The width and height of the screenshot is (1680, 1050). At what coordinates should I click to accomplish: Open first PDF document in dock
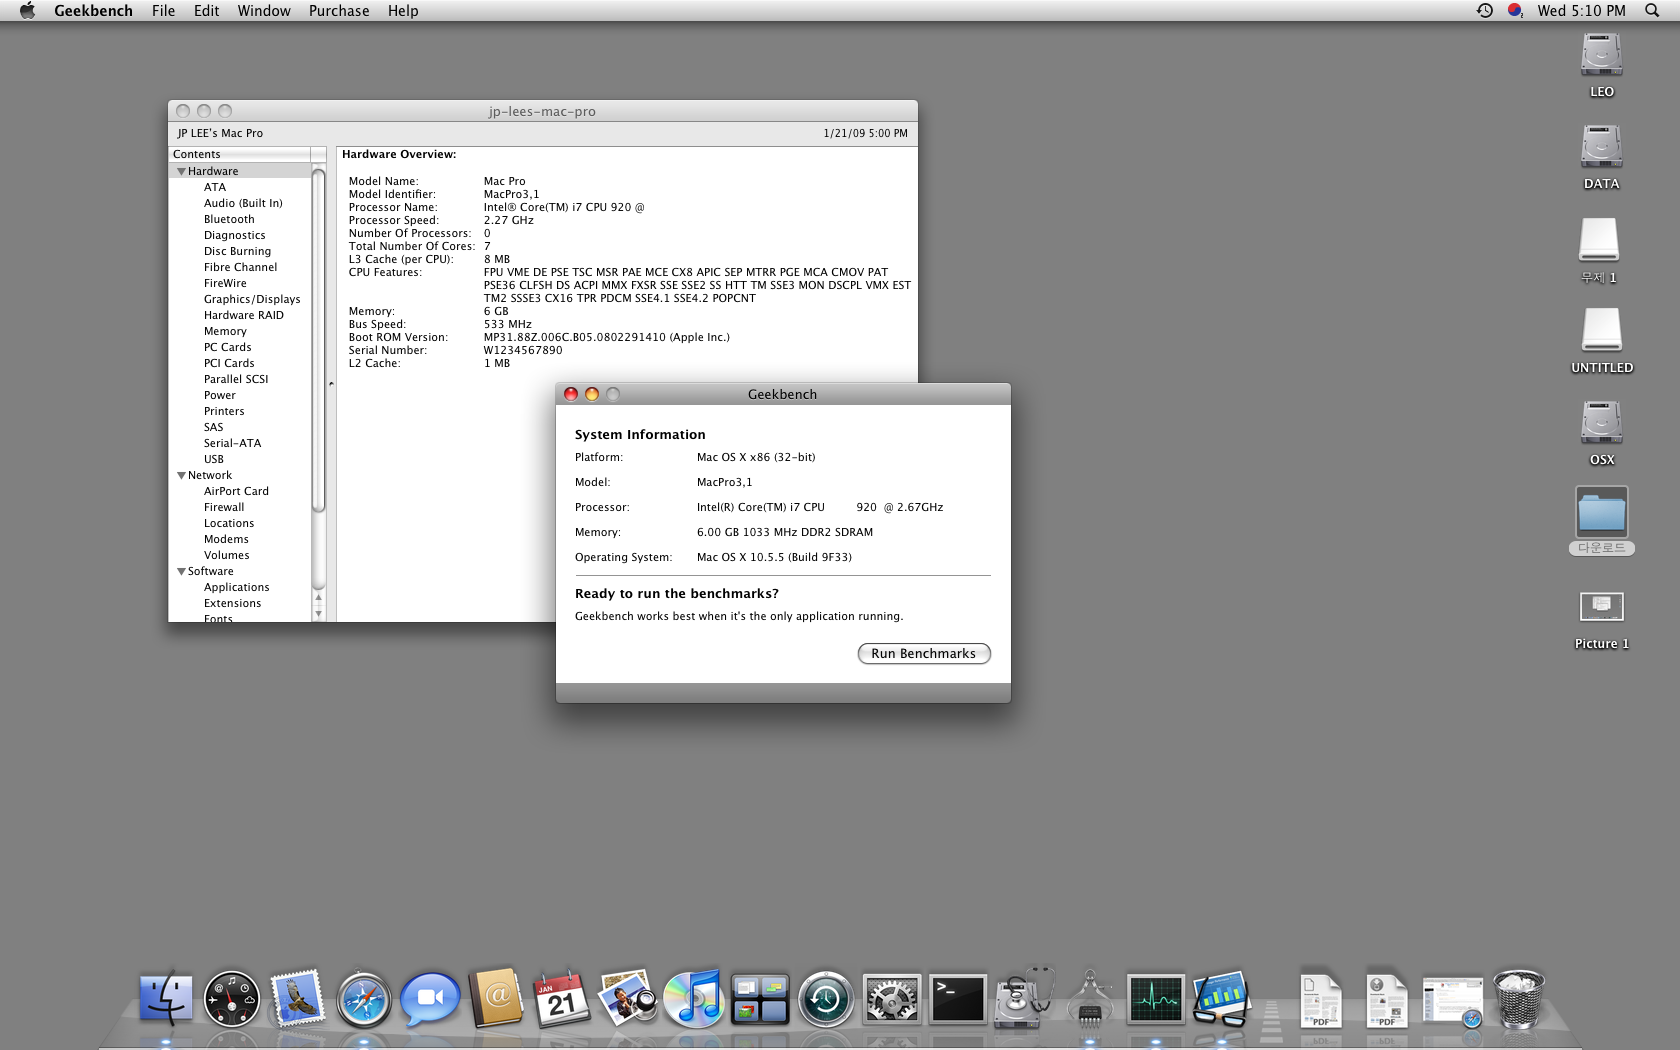pyautogui.click(x=1321, y=1000)
